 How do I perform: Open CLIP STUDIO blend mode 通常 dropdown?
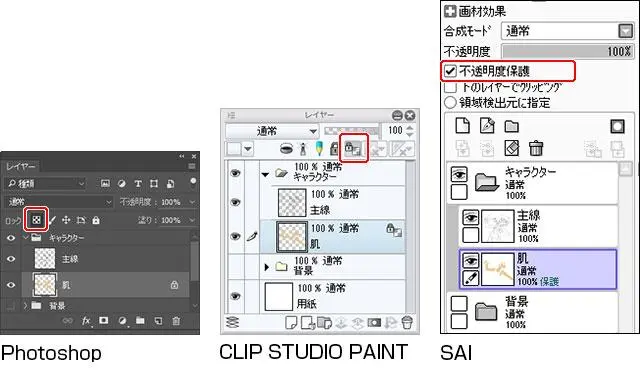pos(272,131)
